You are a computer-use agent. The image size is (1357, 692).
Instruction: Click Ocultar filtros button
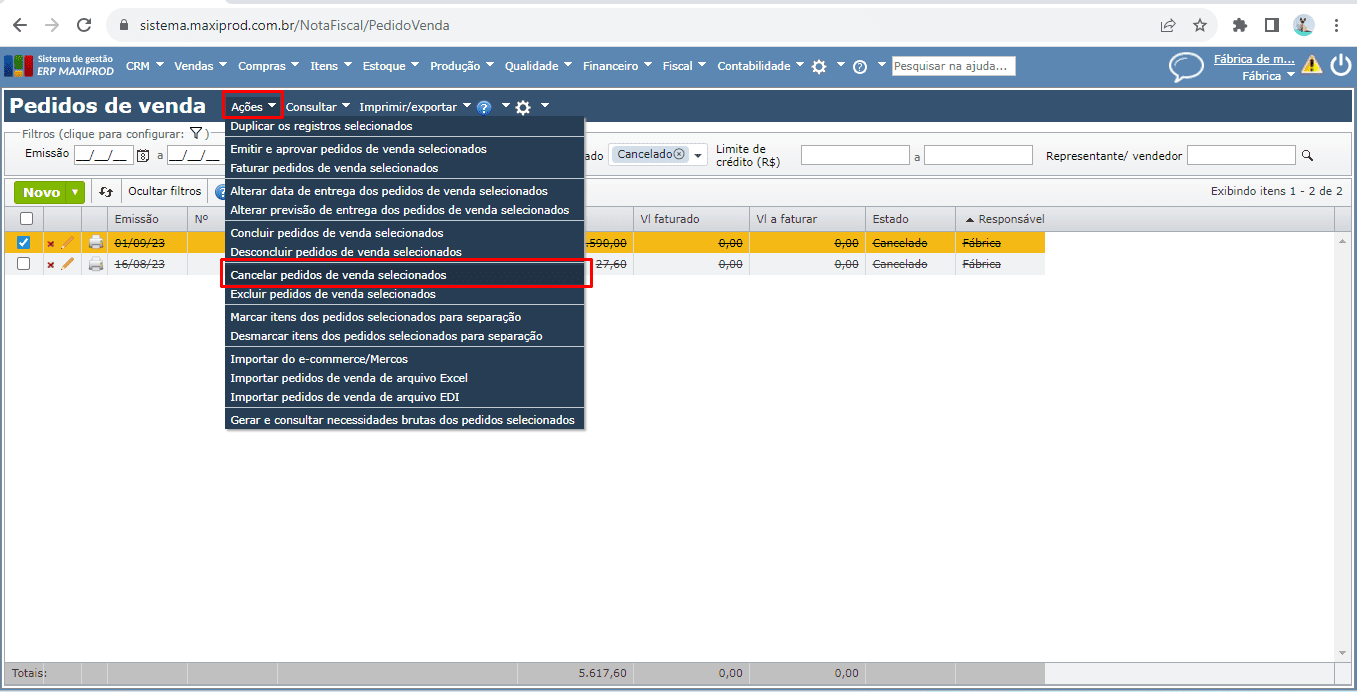165,191
